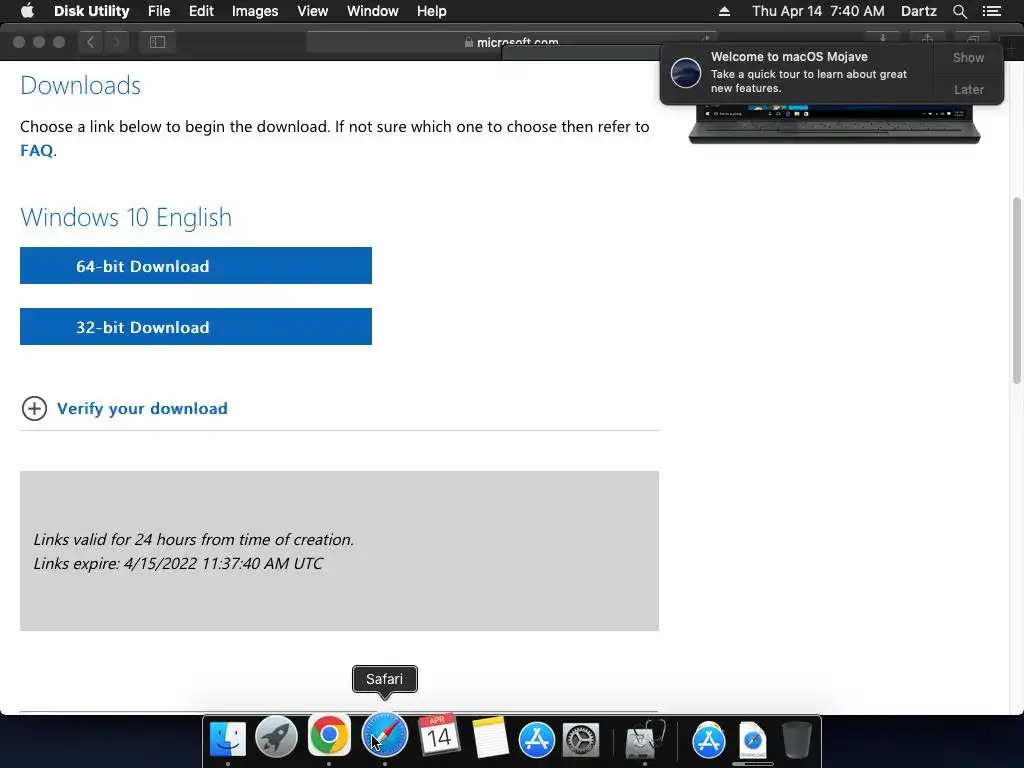1024x768 pixels.
Task: Open Calendar showing Apr 14 in dock
Action: coord(438,735)
